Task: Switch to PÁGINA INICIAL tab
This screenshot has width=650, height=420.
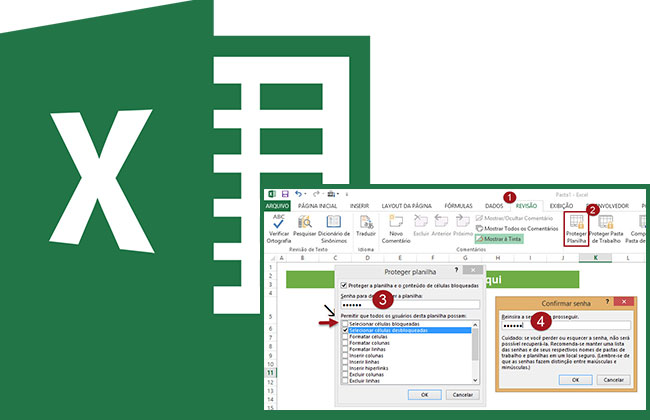Action: coord(318,206)
